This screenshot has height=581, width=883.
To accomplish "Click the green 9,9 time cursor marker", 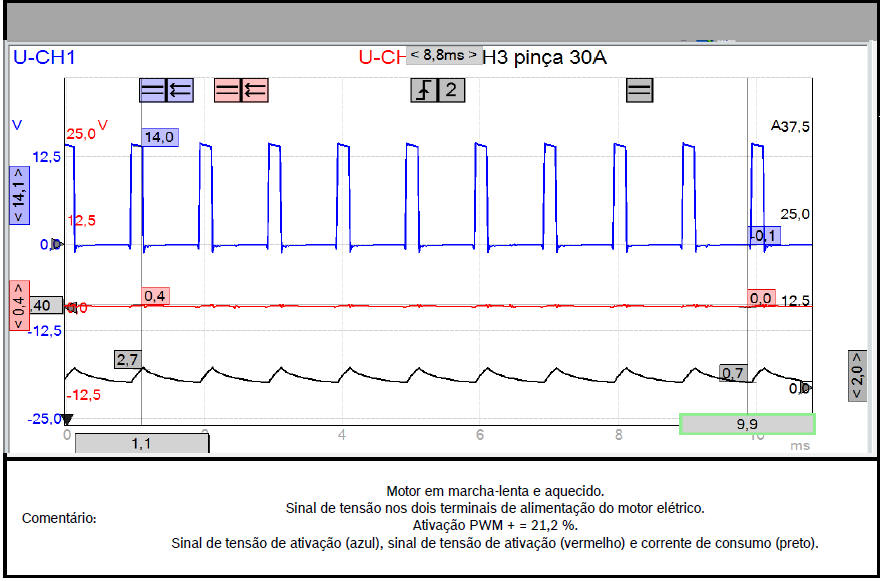I will pos(746,424).
